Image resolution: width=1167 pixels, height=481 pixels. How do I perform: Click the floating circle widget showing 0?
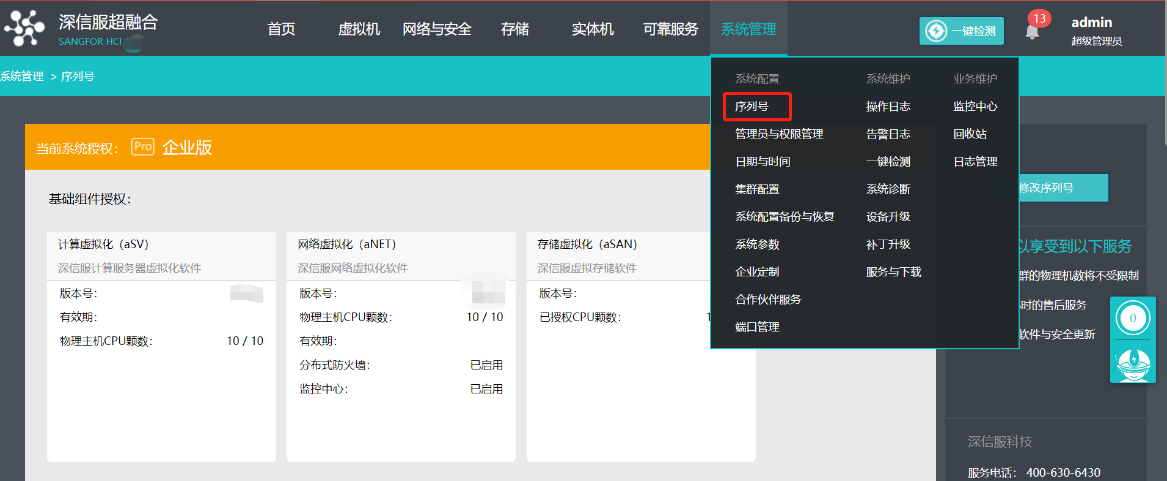(x=1132, y=319)
